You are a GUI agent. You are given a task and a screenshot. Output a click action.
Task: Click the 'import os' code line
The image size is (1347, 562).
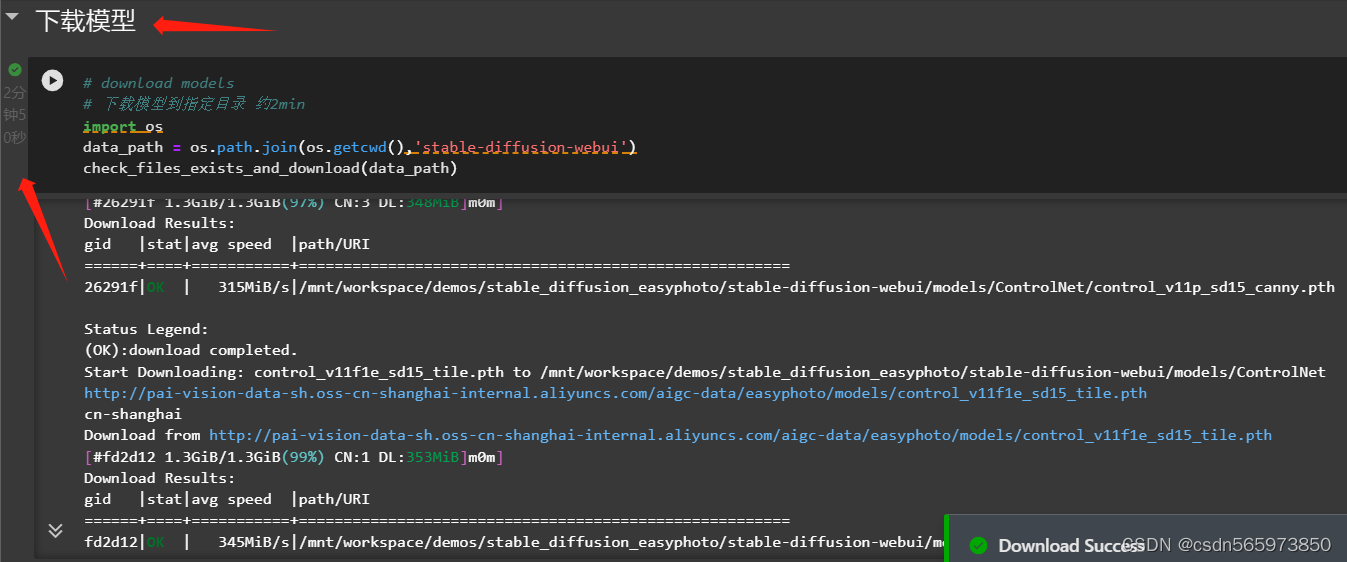point(123,126)
